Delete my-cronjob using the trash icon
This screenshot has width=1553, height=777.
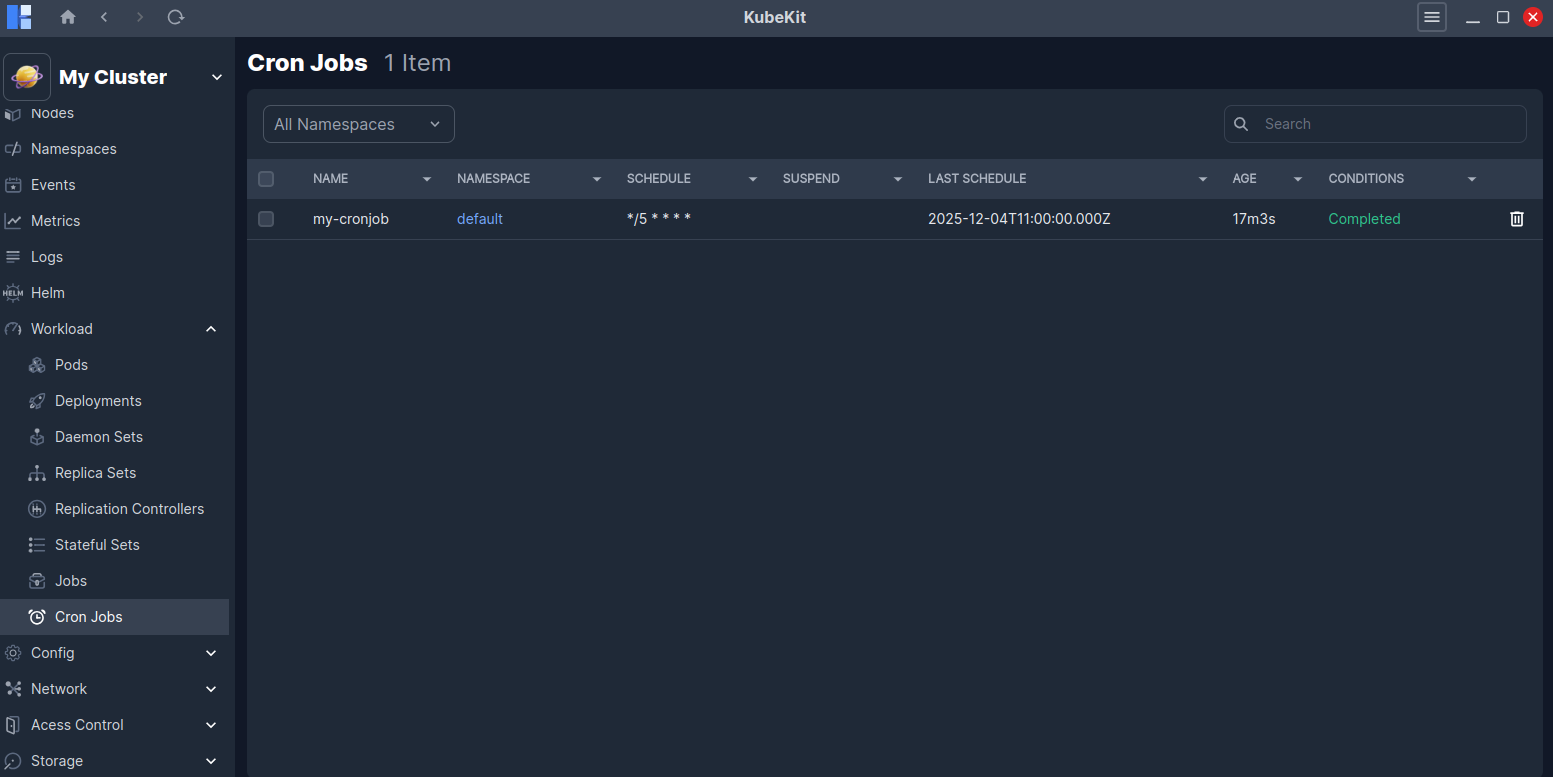[1516, 219]
